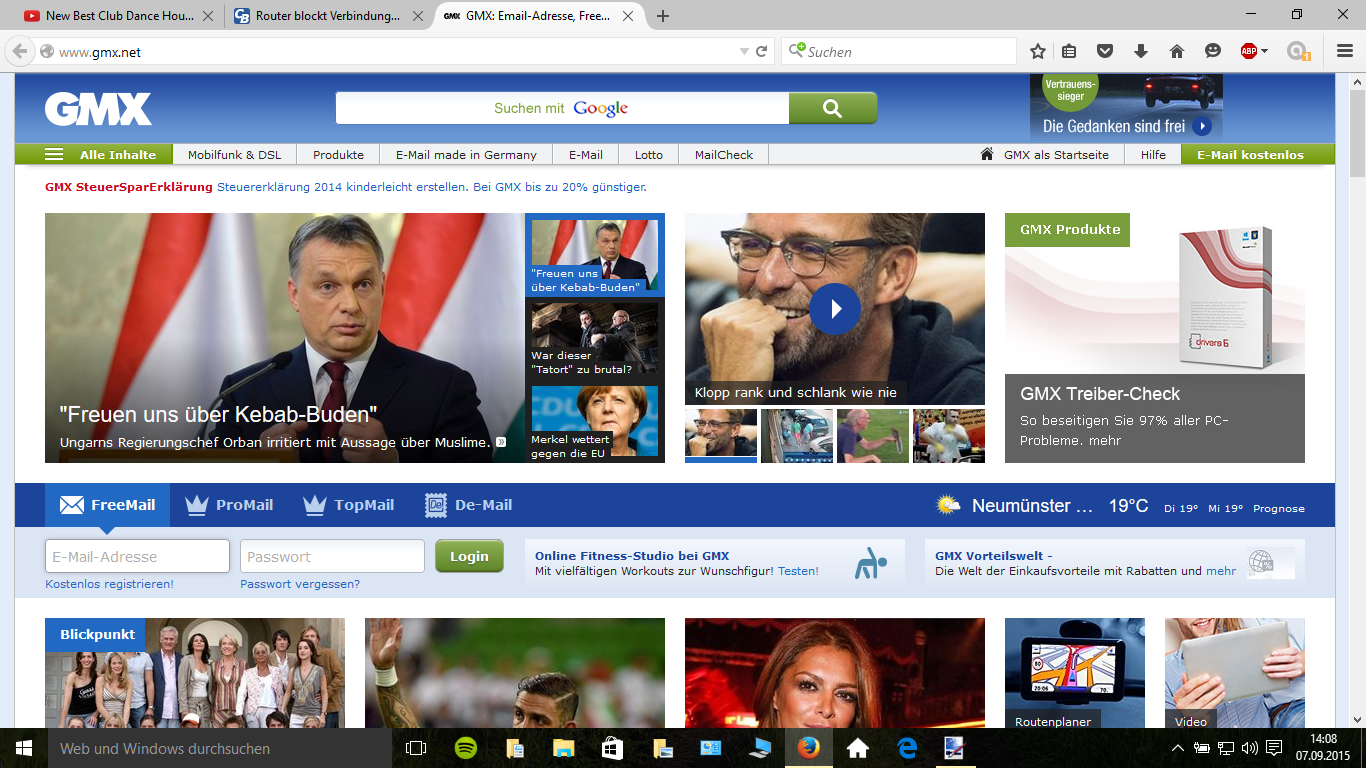This screenshot has width=1366, height=768.
Task: Show hidden tray icons chevron
Action: click(x=1177, y=747)
